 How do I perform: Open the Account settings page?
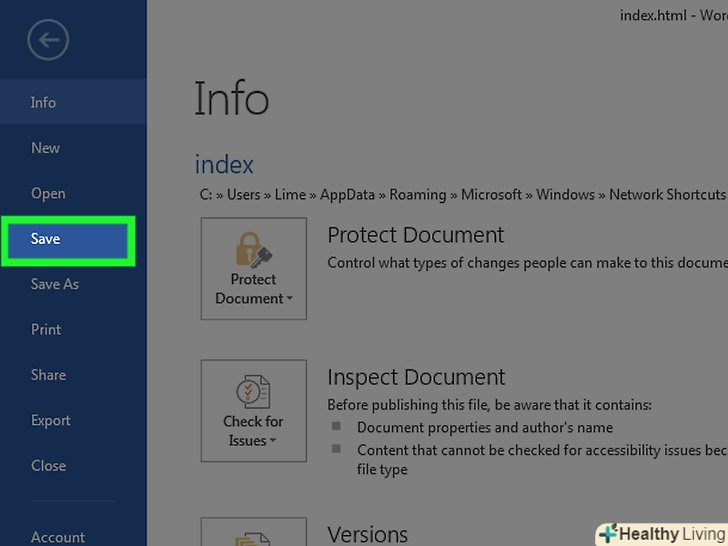tap(58, 537)
